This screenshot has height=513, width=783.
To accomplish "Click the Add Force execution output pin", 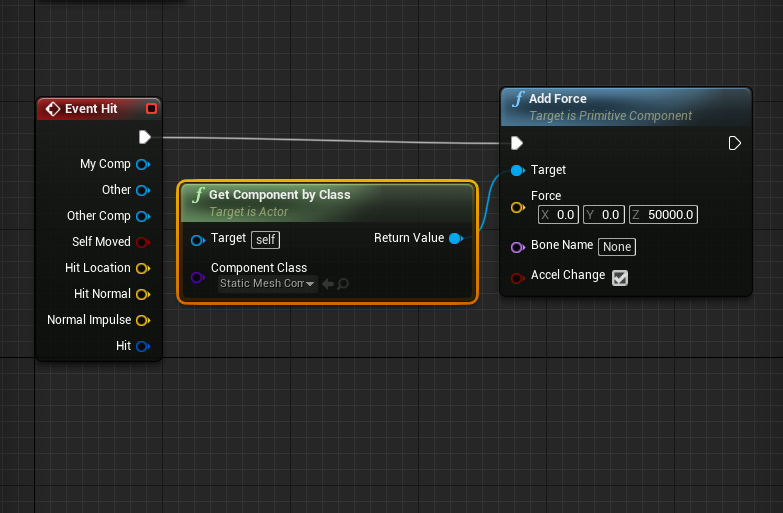I will pyautogui.click(x=735, y=143).
